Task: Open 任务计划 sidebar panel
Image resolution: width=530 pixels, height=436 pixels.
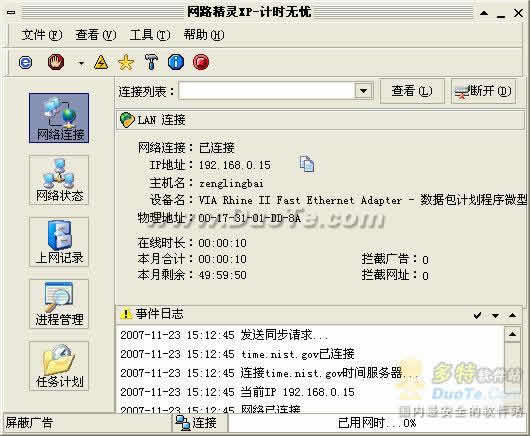Action: point(59,366)
